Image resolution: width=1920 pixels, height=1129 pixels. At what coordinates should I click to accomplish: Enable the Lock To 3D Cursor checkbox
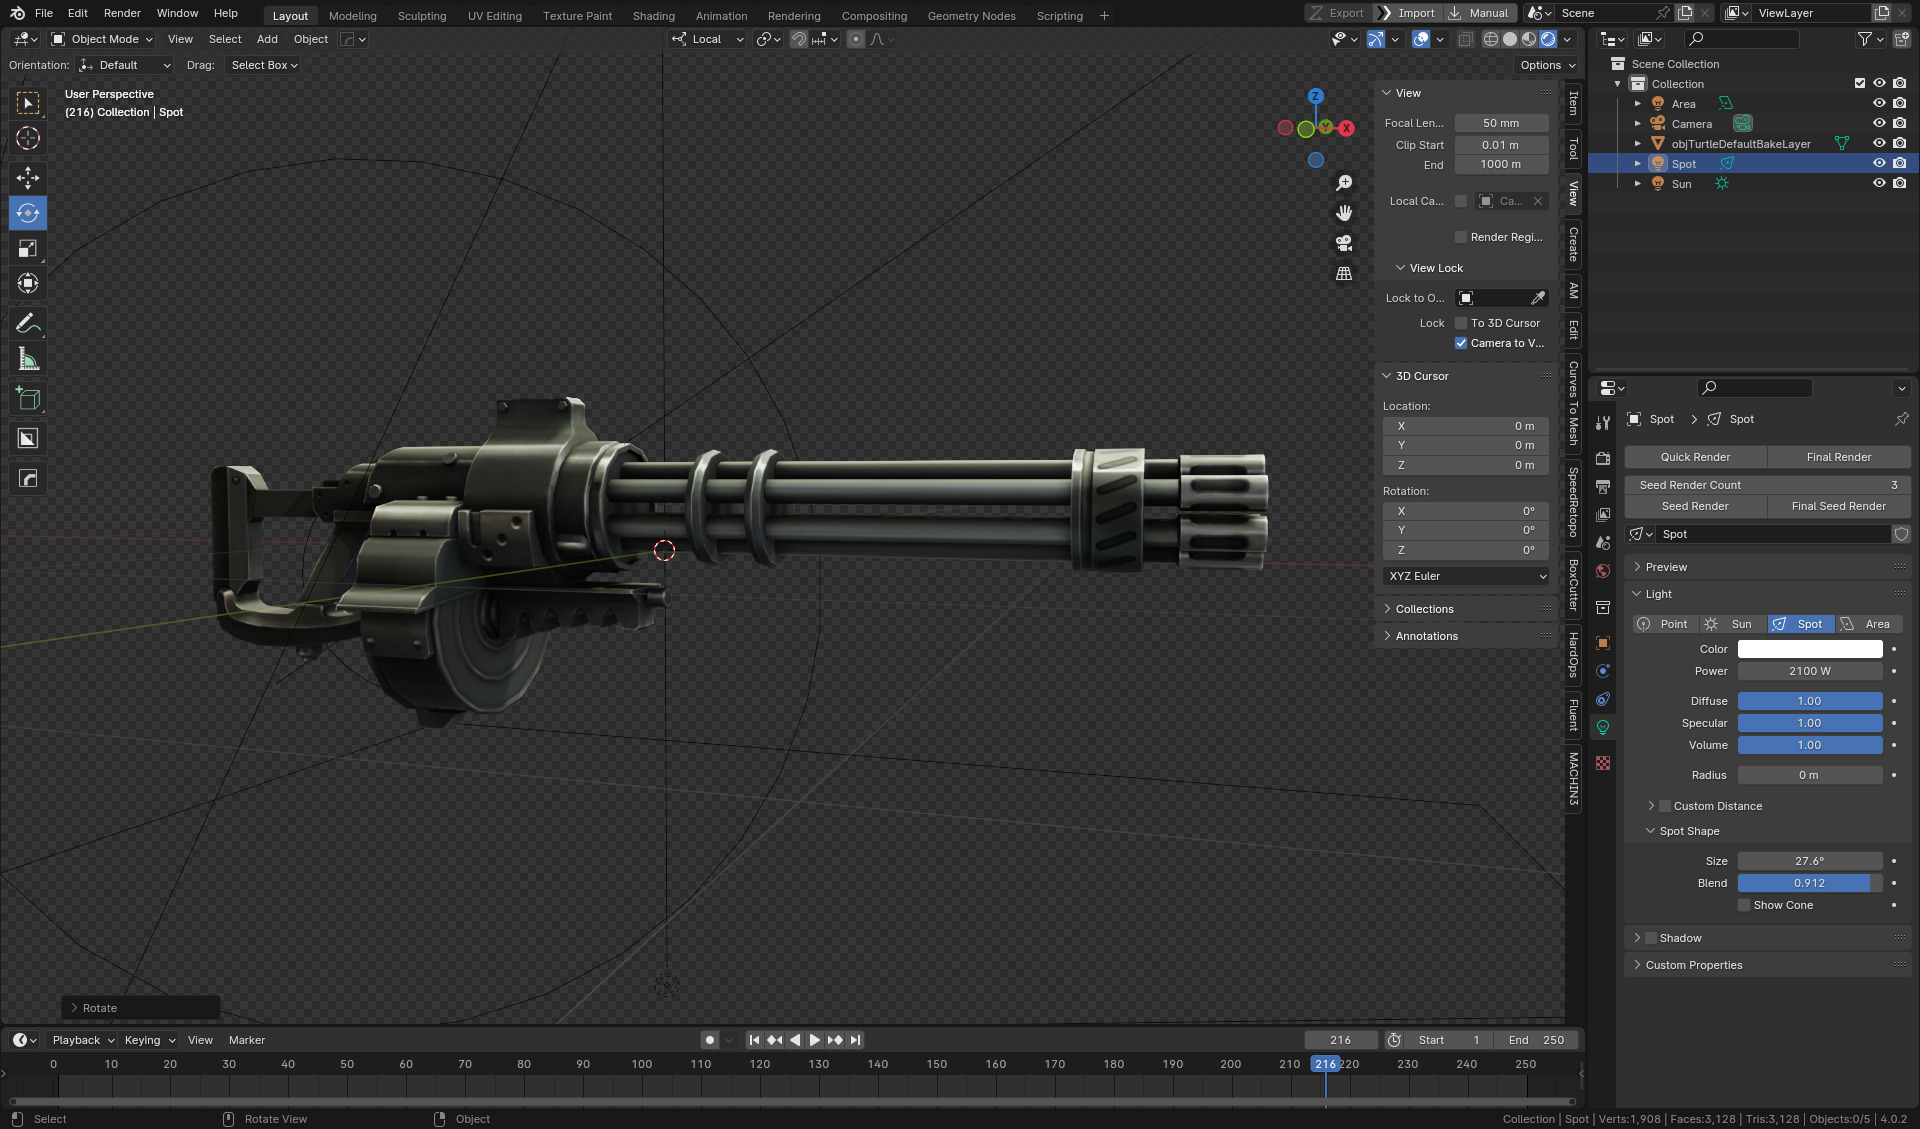point(1461,323)
